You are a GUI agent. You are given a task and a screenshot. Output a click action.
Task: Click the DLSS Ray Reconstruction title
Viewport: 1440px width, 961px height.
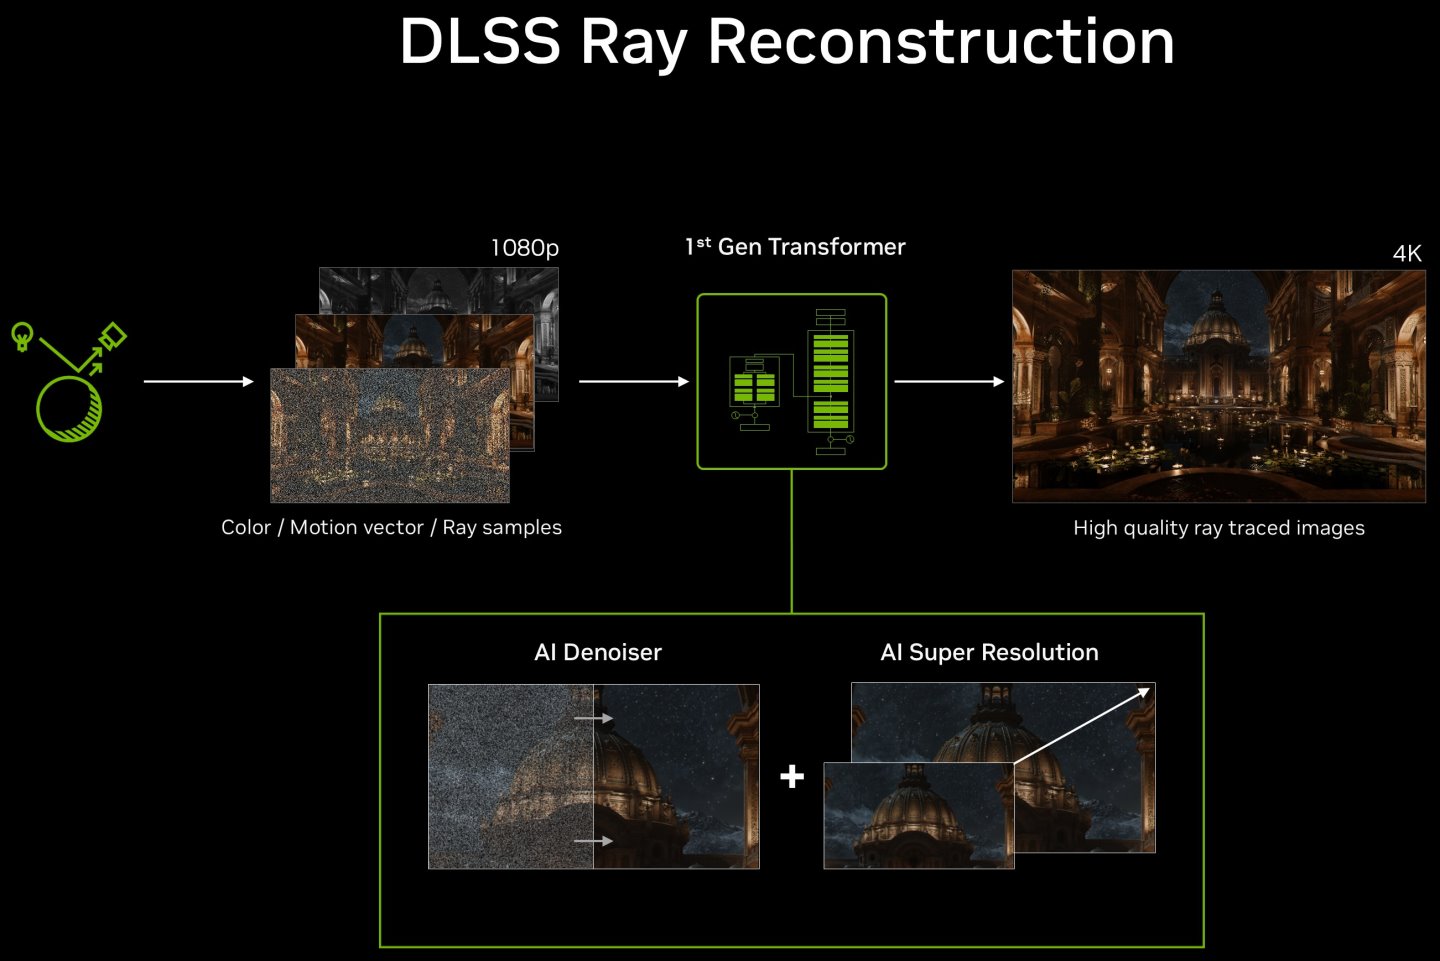[x=787, y=42]
